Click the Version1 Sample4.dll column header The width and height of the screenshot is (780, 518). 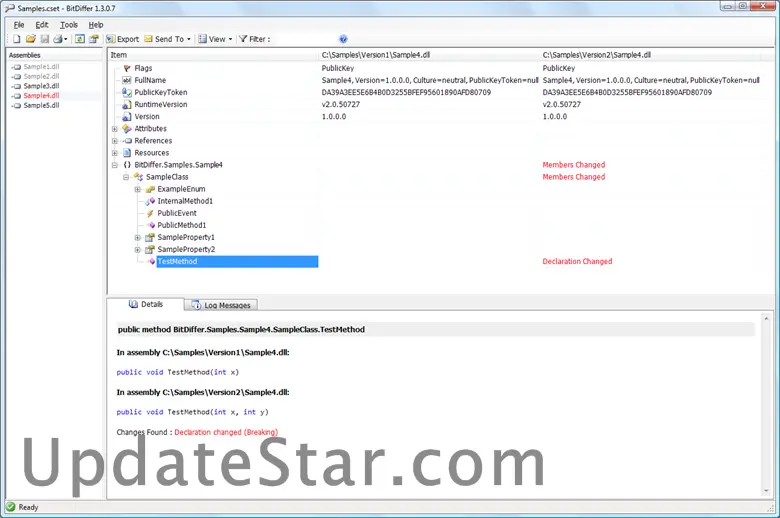pyautogui.click(x=430, y=55)
